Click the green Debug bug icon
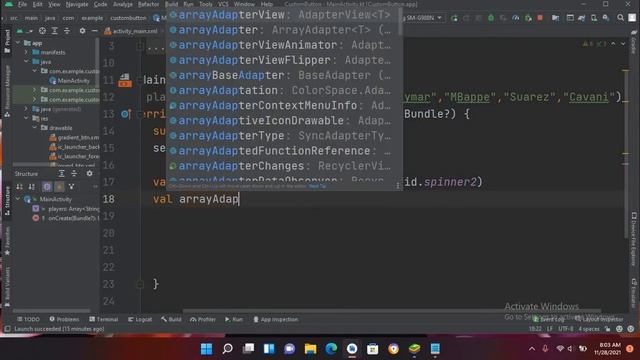This screenshot has height=360, width=640. (x=491, y=18)
